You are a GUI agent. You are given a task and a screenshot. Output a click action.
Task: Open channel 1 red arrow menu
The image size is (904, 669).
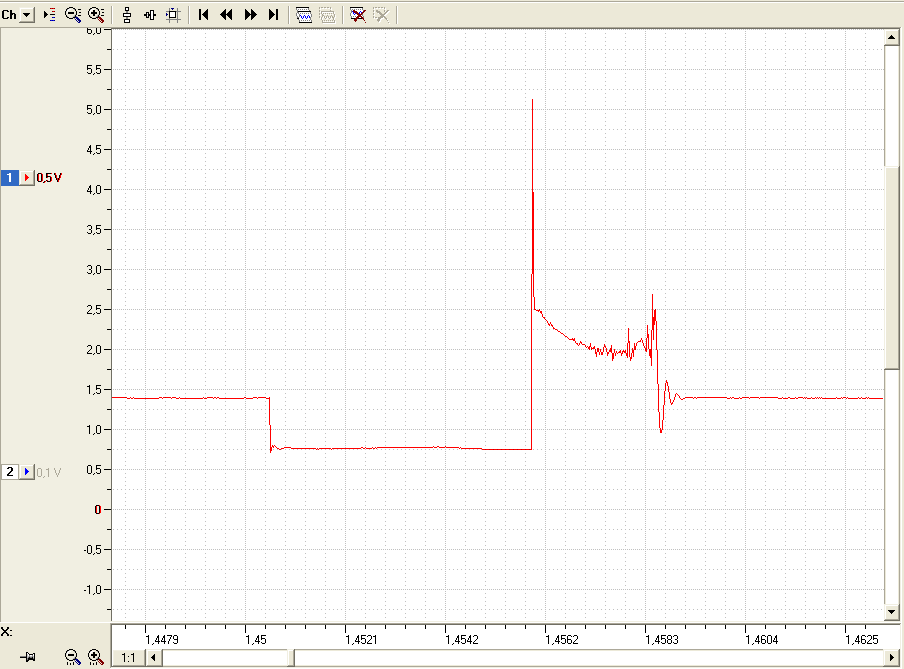[27, 178]
